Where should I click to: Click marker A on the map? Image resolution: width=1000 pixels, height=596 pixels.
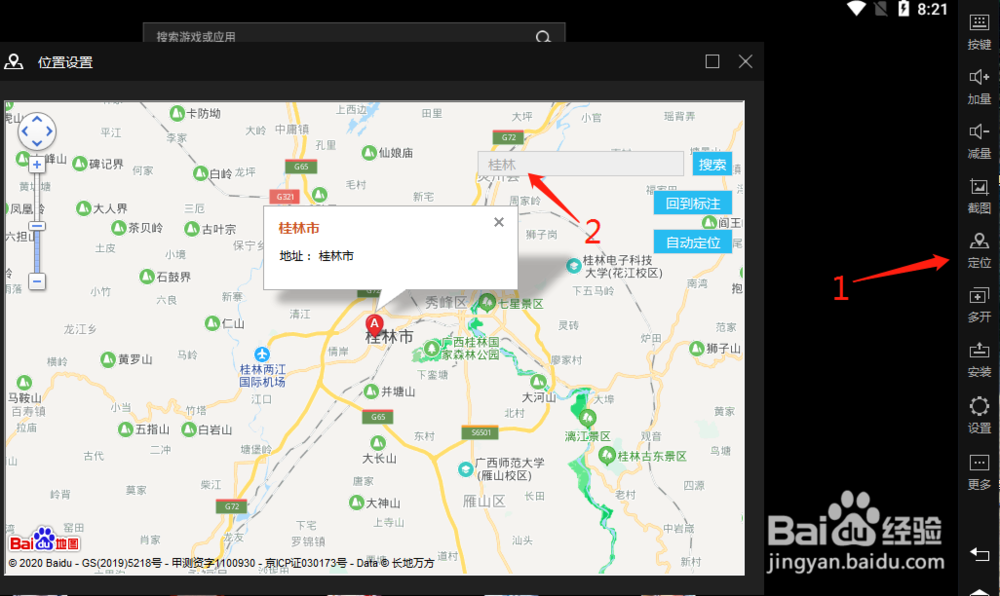374,324
